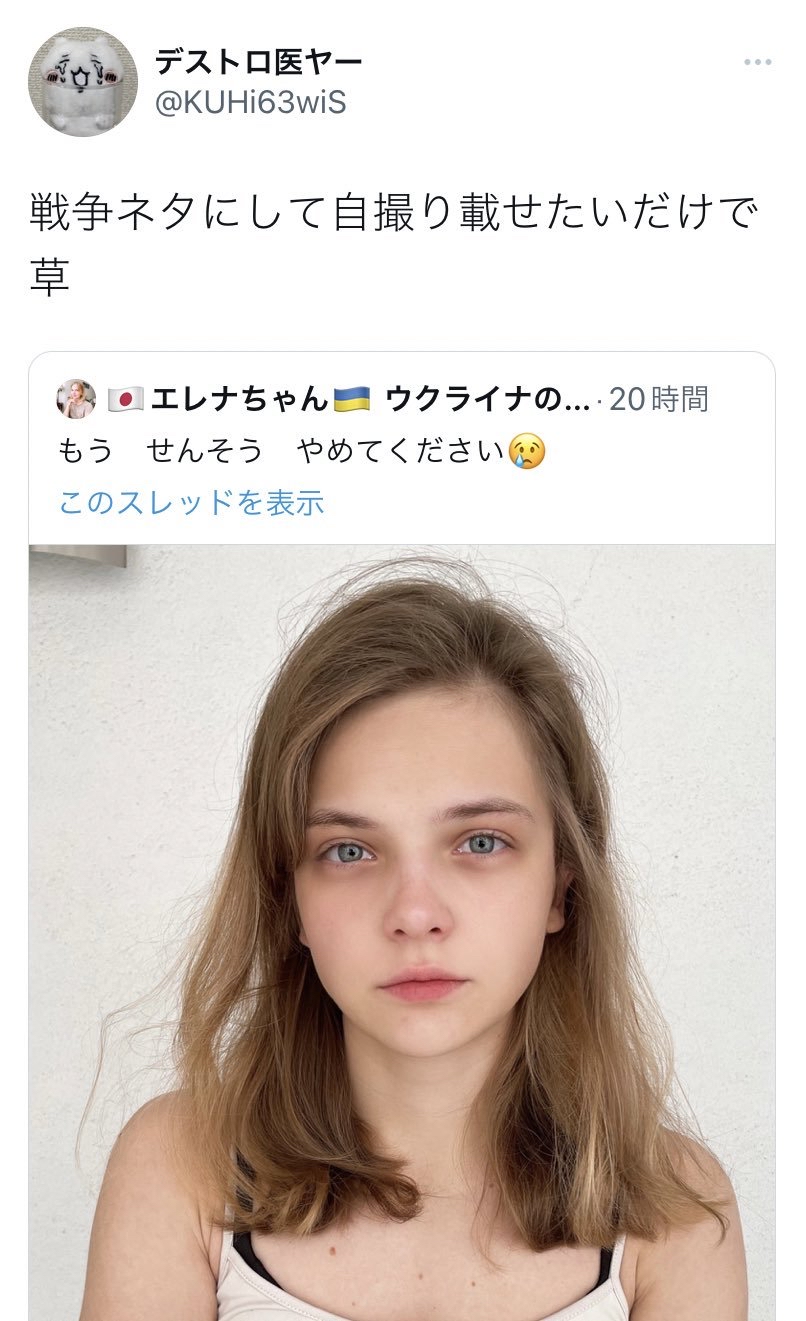Viewport: 806px width, 1321px height.
Task: Open the three-dot more options menu
Action: [x=757, y=63]
